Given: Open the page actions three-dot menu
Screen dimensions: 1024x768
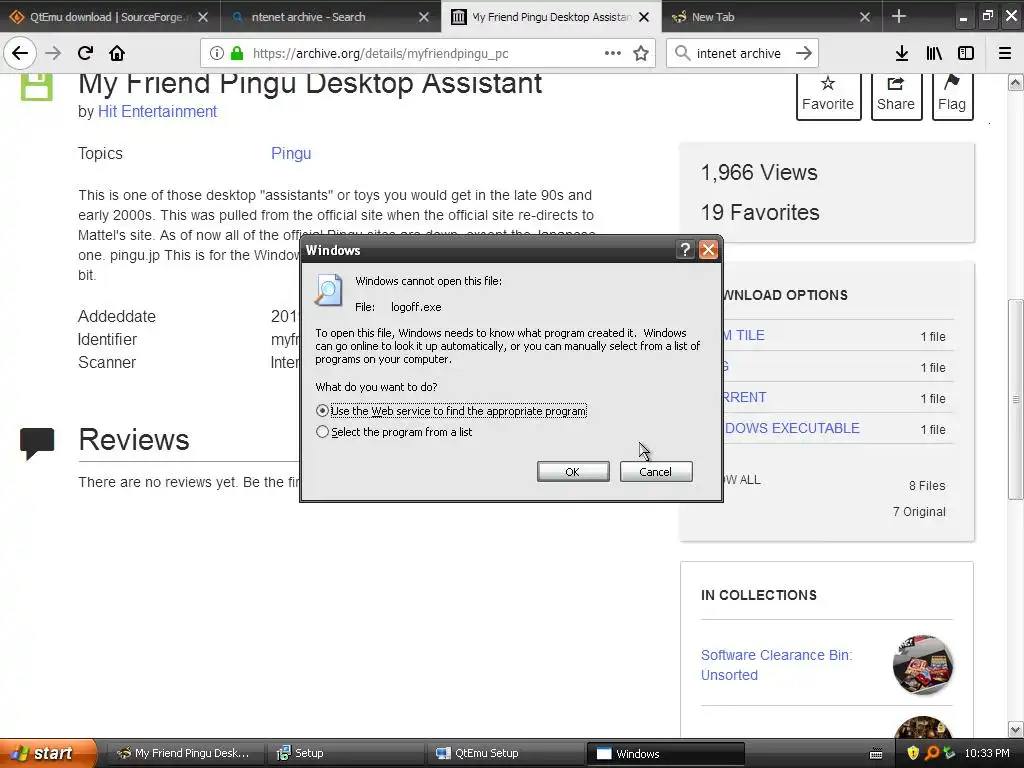Looking at the screenshot, I should (x=613, y=54).
